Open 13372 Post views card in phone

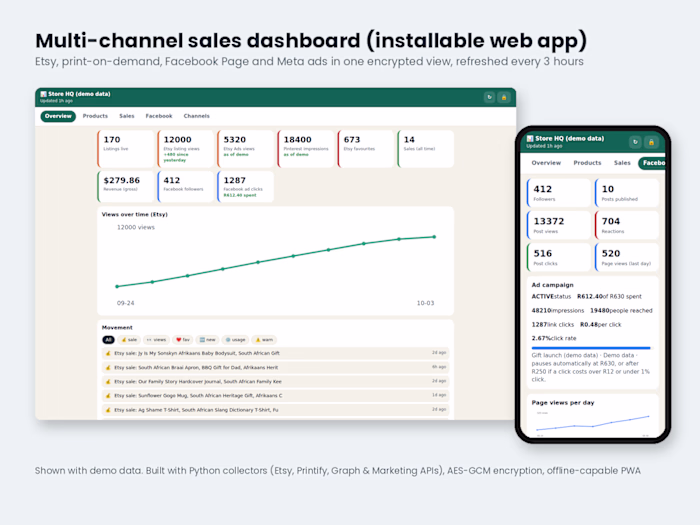click(558, 225)
